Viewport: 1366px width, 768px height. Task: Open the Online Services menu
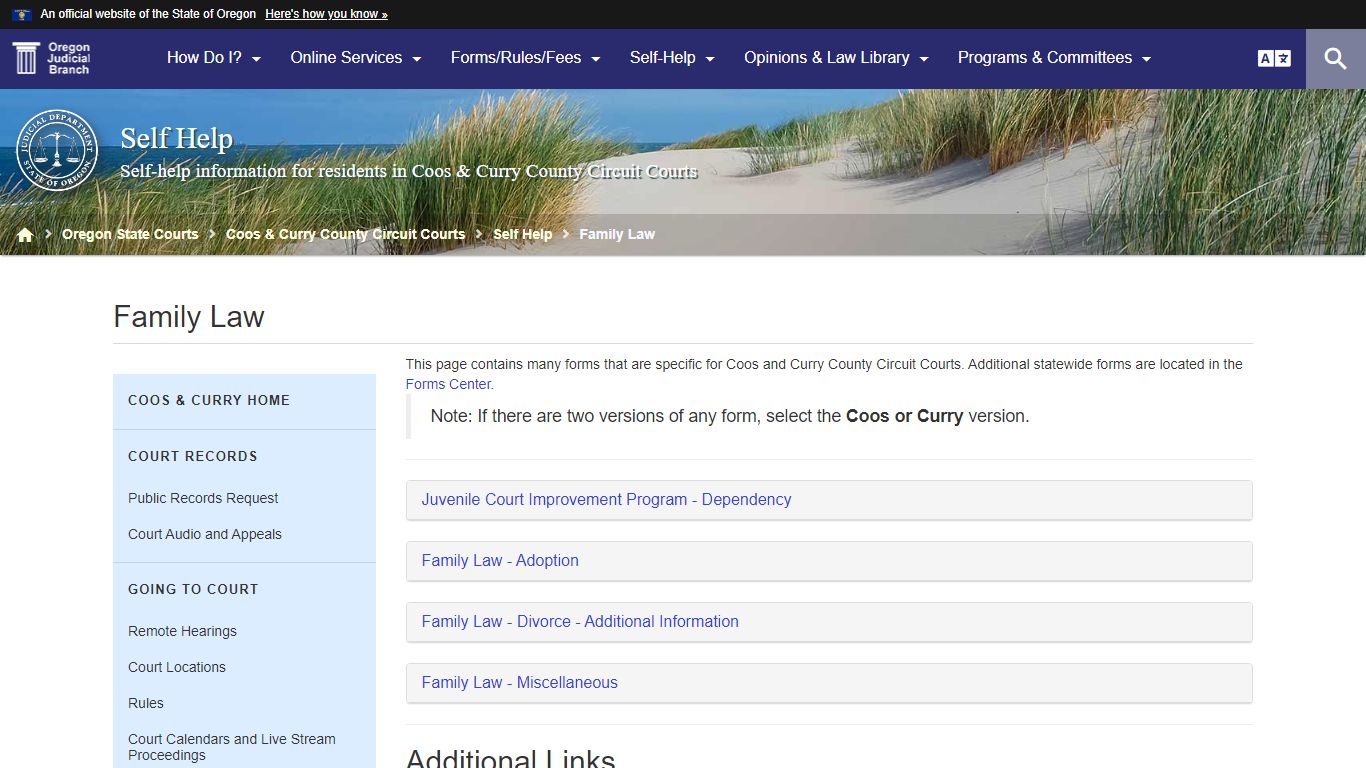click(x=356, y=58)
